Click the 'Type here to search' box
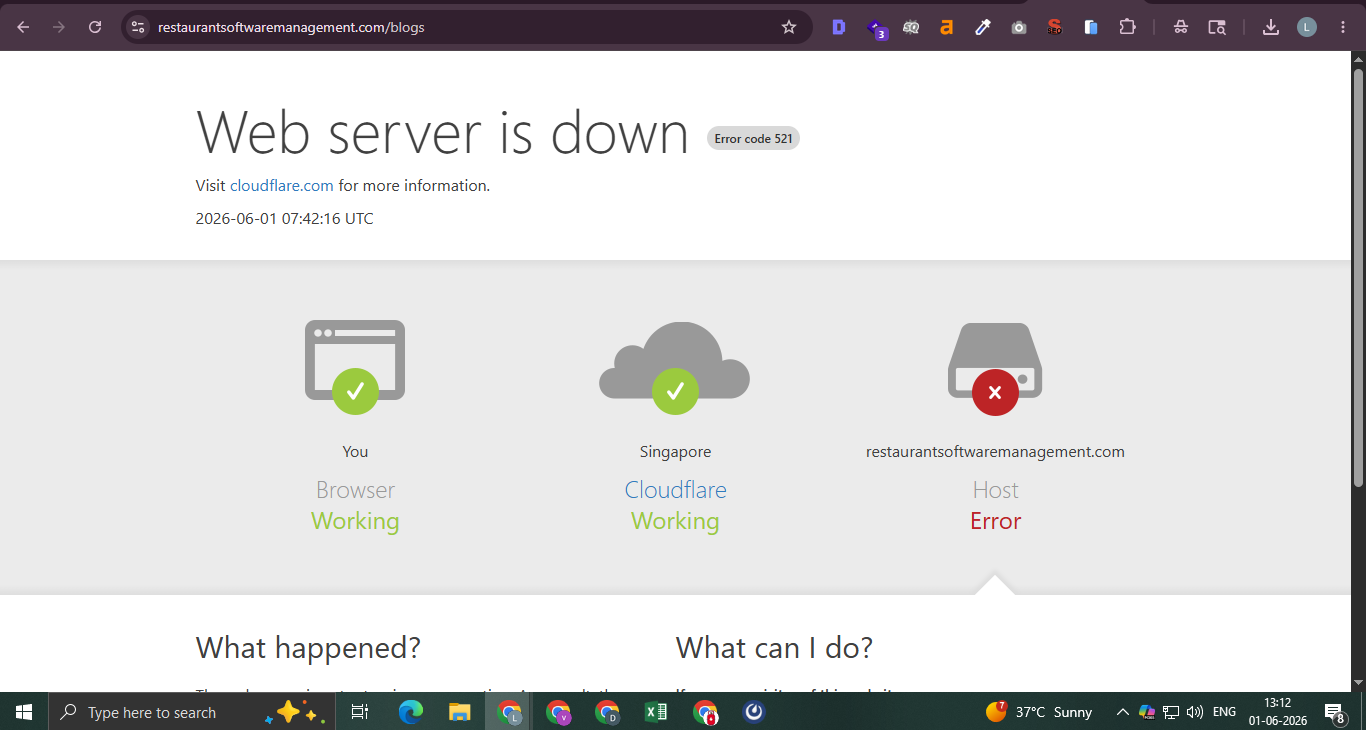The height and width of the screenshot is (730, 1366). point(192,712)
